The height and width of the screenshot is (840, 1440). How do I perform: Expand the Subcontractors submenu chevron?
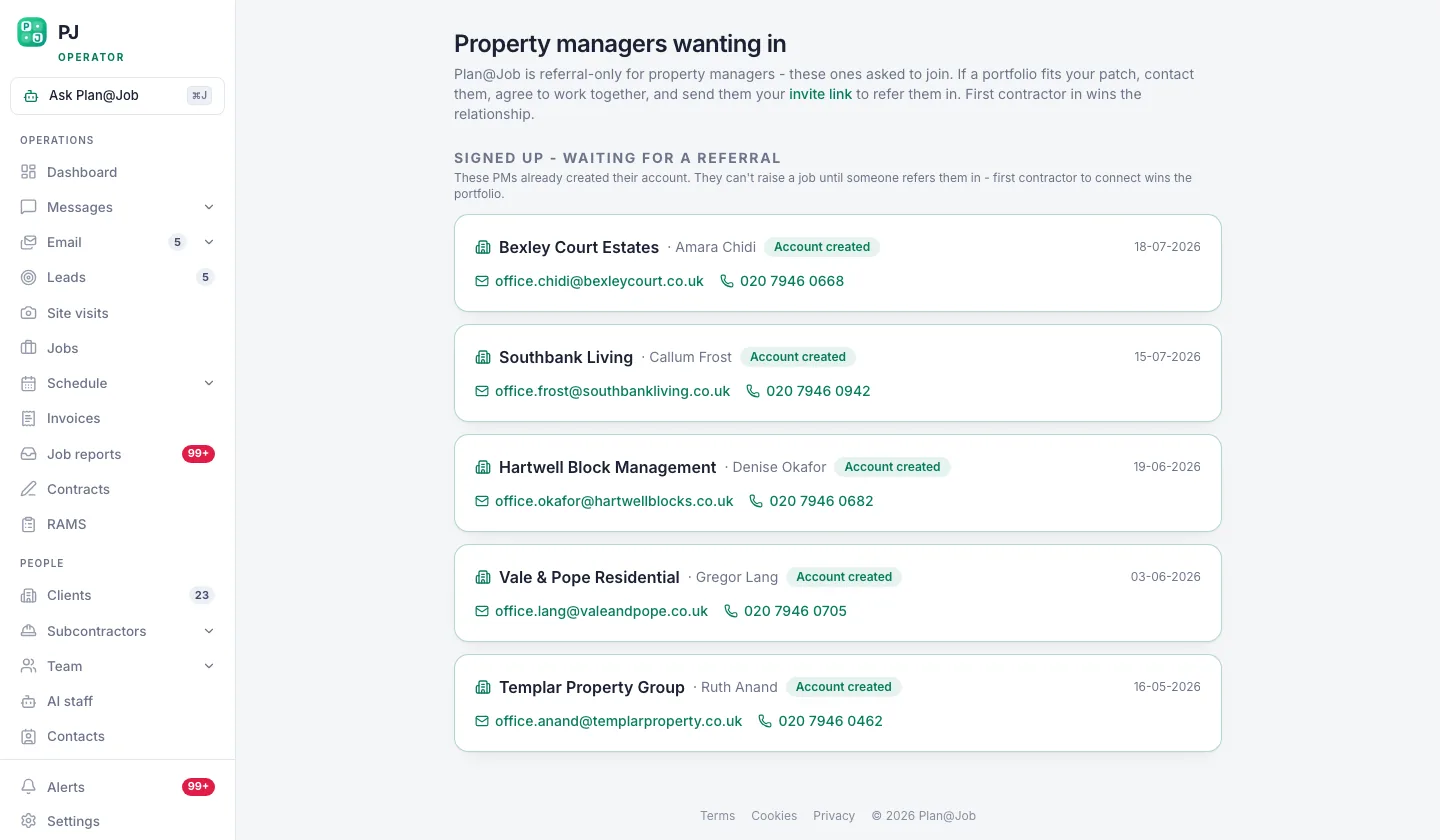click(209, 631)
